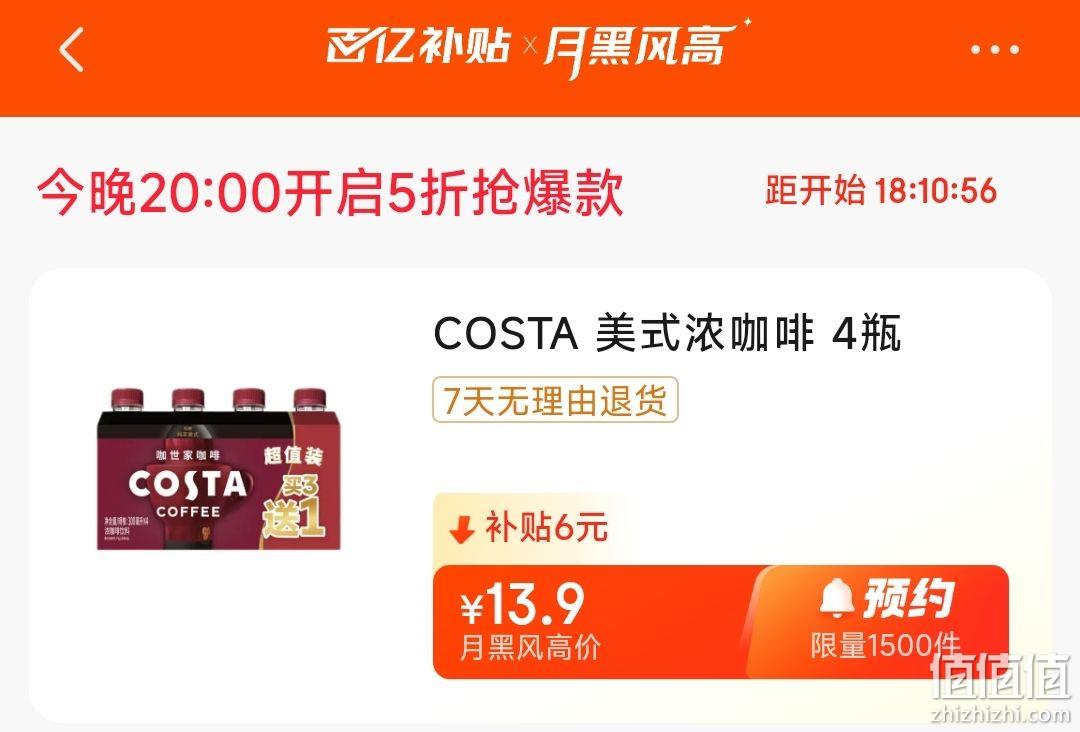Tap the 月黑风高价 price label
Viewport: 1080px width, 732px height.
[530, 647]
